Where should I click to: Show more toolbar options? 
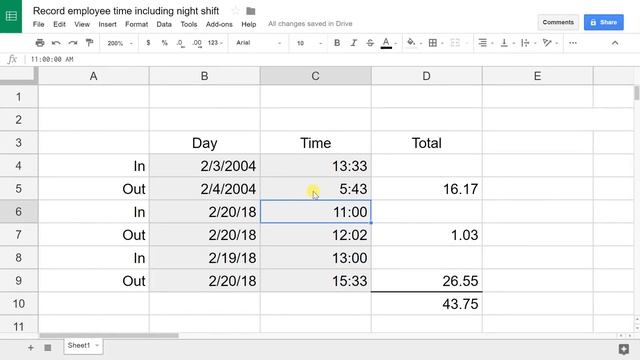(573, 42)
